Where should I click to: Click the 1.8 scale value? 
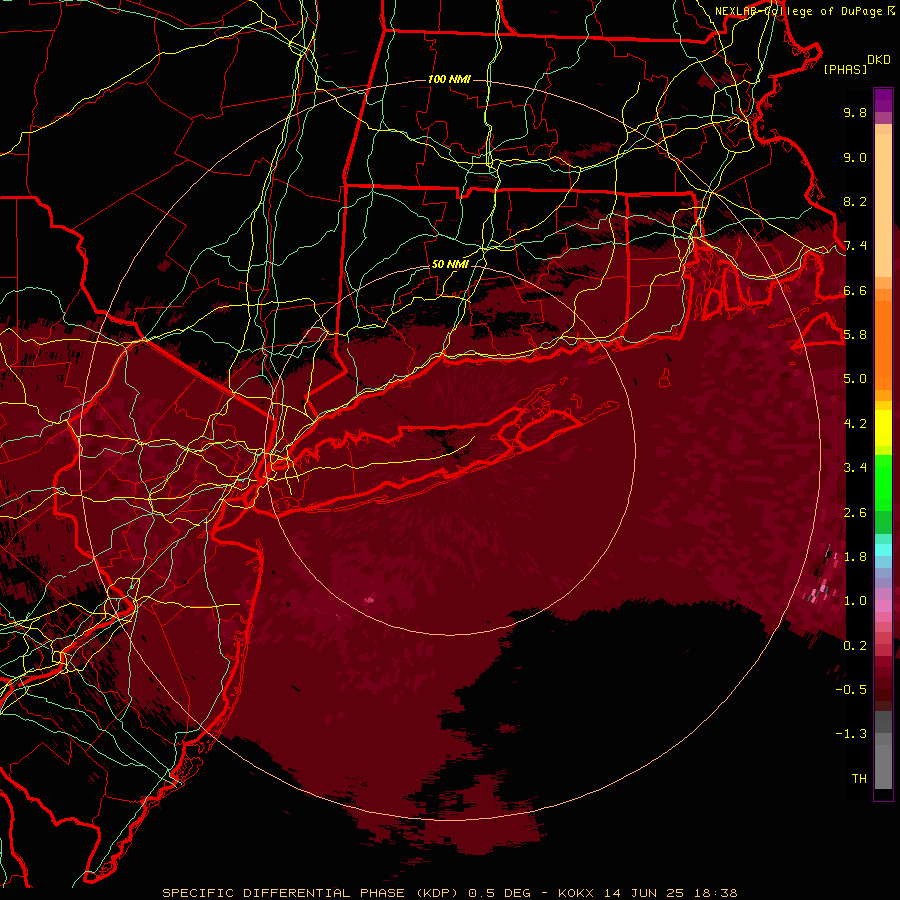click(x=855, y=557)
